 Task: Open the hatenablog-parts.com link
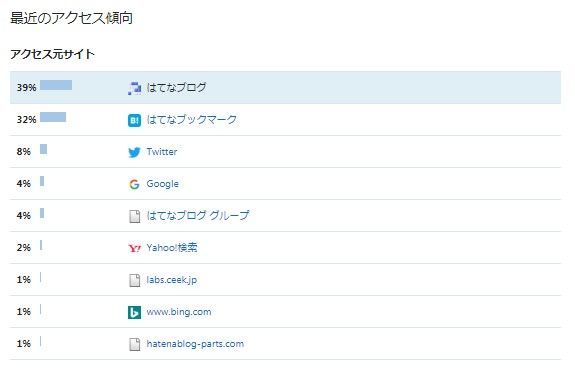pyautogui.click(x=195, y=344)
